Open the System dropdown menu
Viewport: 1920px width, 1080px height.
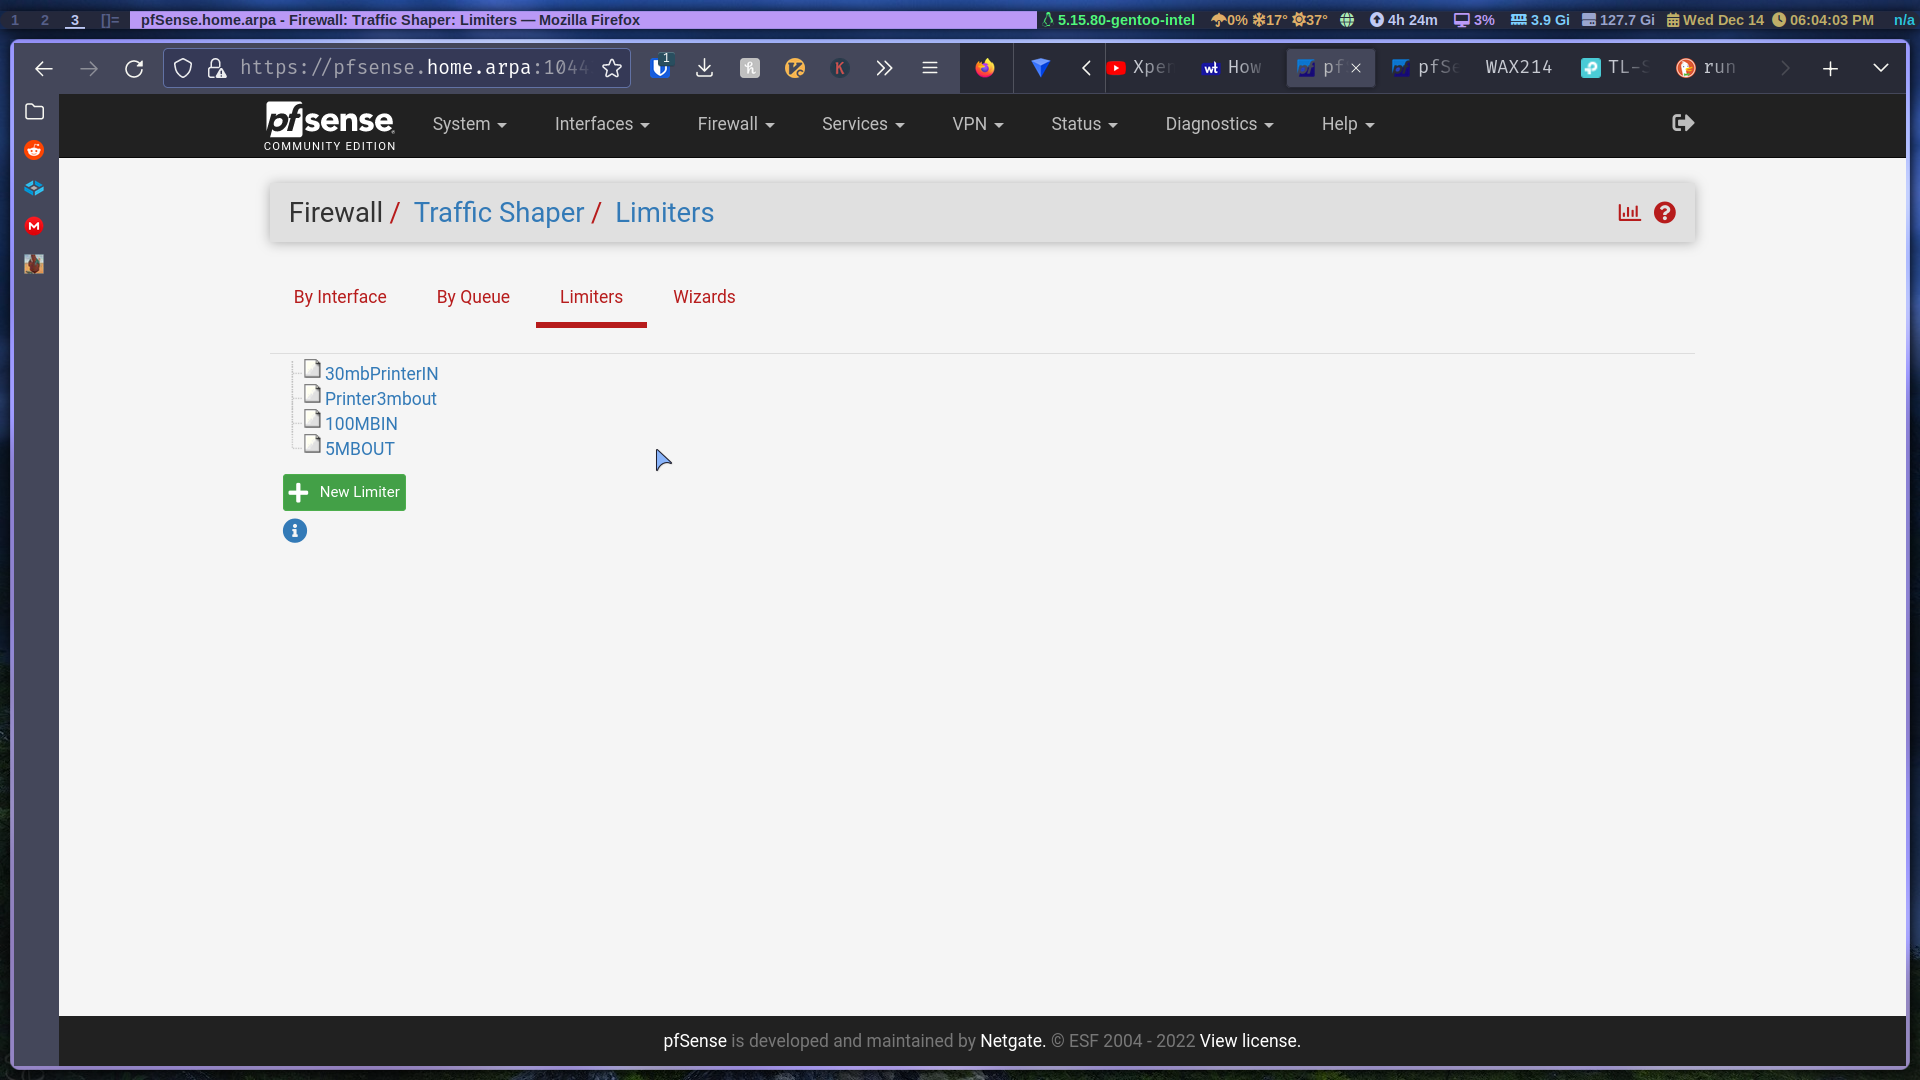coord(468,124)
